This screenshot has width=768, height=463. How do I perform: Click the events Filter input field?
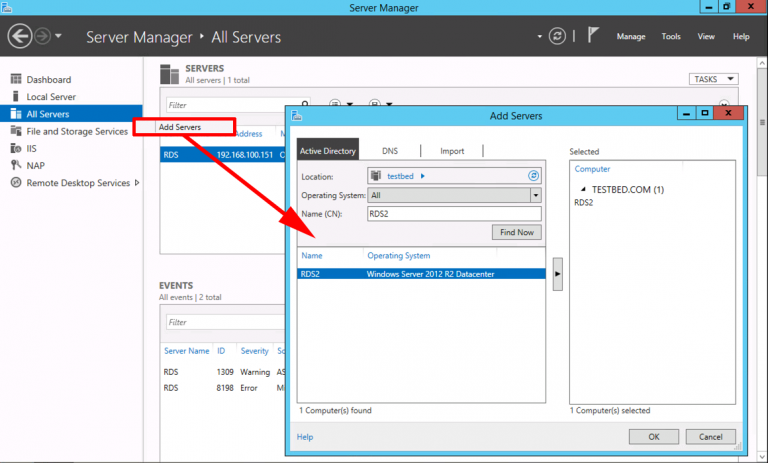225,322
